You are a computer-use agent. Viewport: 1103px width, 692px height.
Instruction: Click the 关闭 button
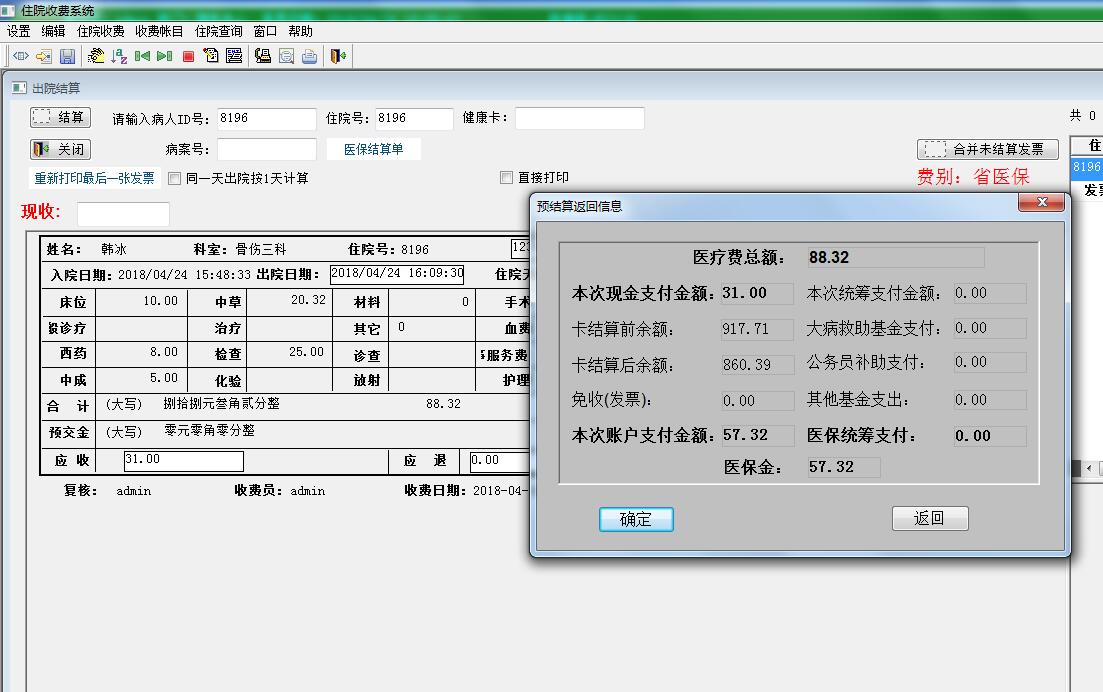pos(60,149)
